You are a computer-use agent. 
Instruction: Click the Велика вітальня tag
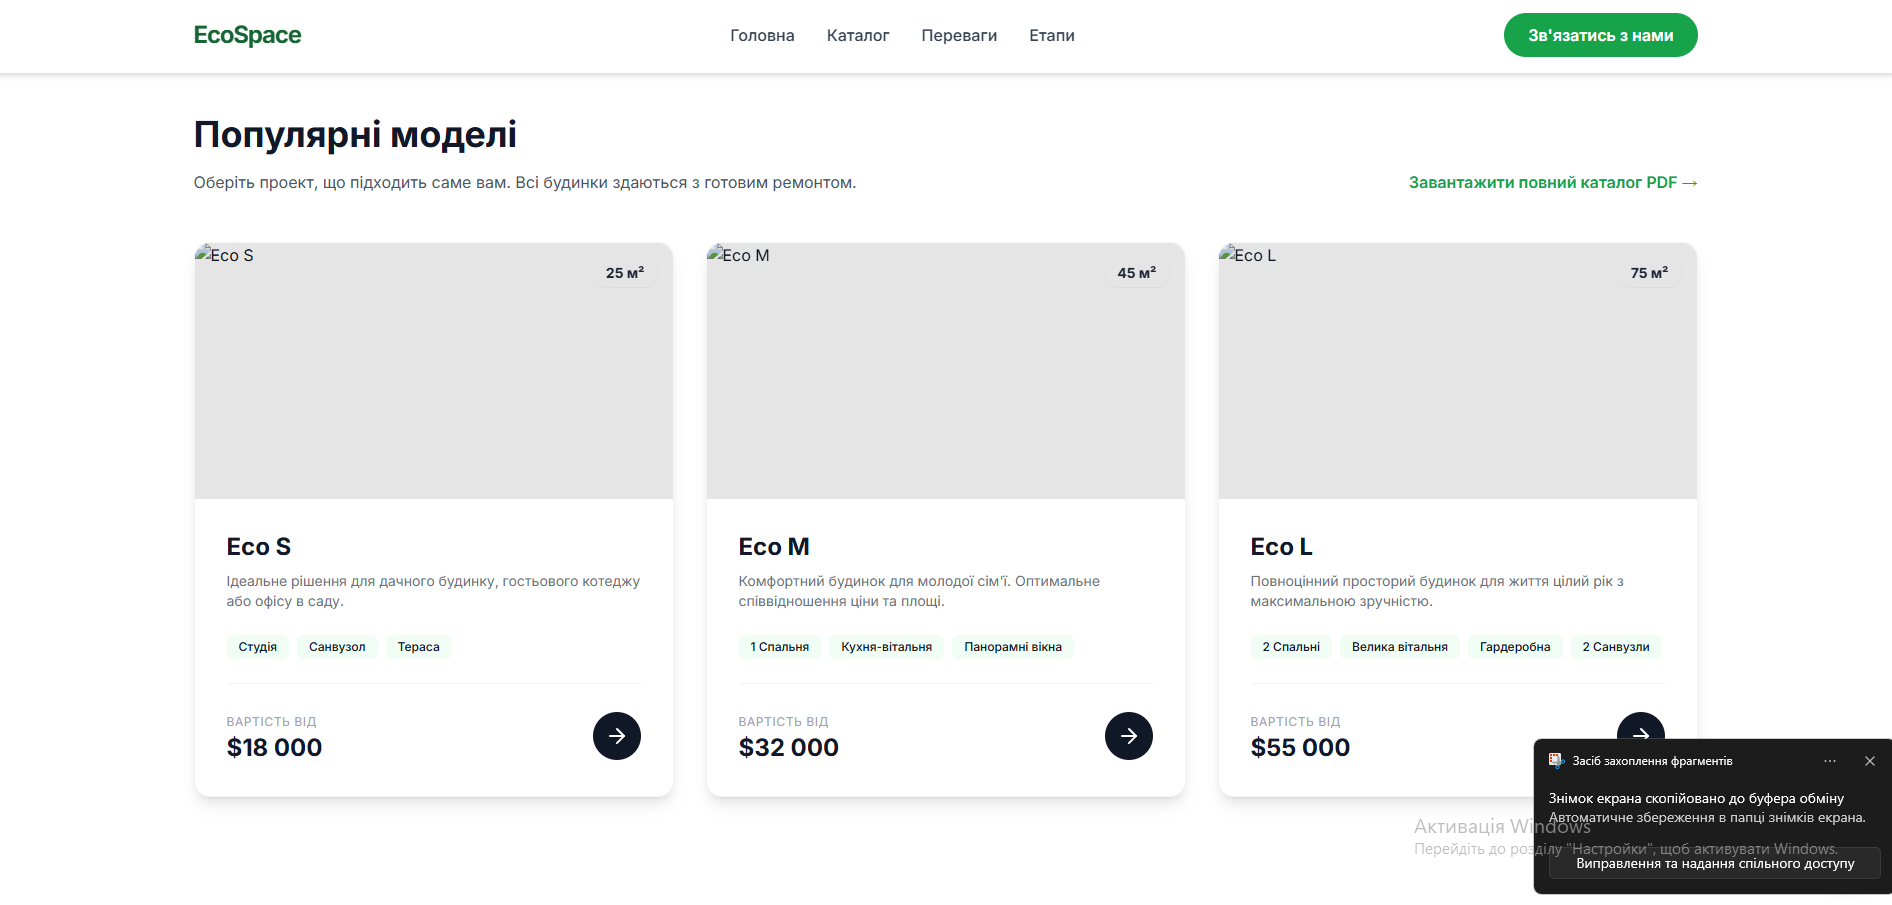[x=1400, y=647]
